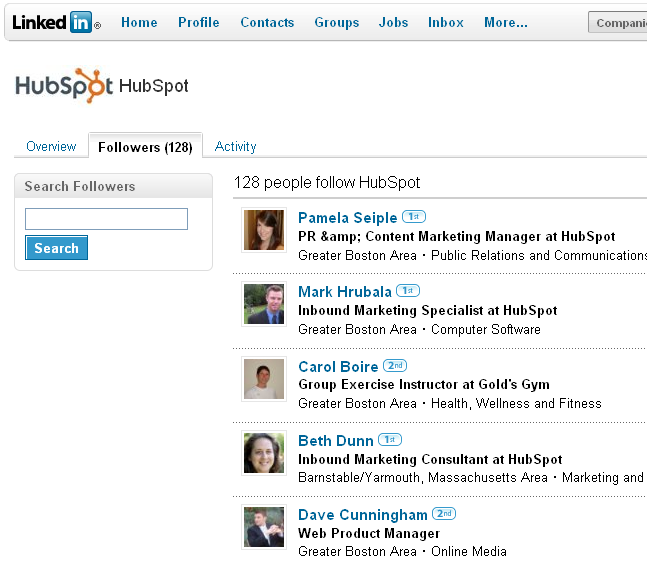Viewport: 647px width, 563px height.
Task: Click 'Web Product Manager' title text
Action: coord(369,533)
